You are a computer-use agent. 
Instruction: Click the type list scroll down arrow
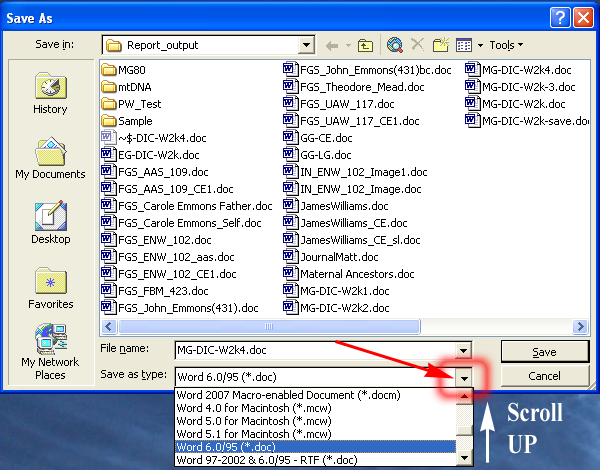(464, 458)
